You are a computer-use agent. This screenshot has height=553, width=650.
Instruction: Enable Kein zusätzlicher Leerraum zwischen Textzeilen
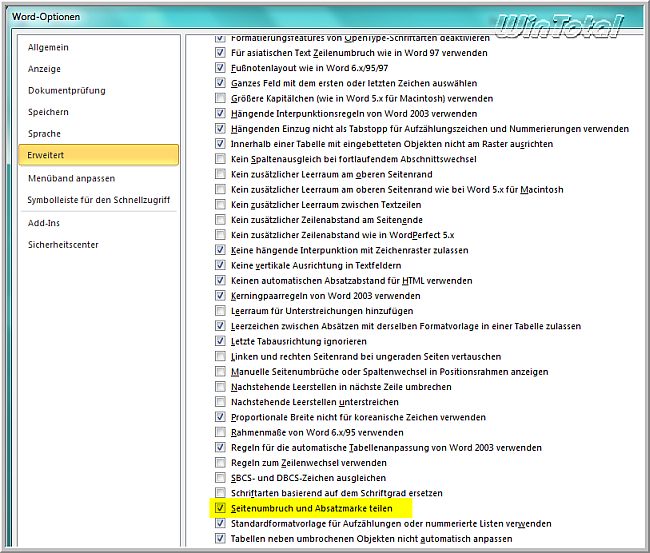pyautogui.click(x=220, y=204)
